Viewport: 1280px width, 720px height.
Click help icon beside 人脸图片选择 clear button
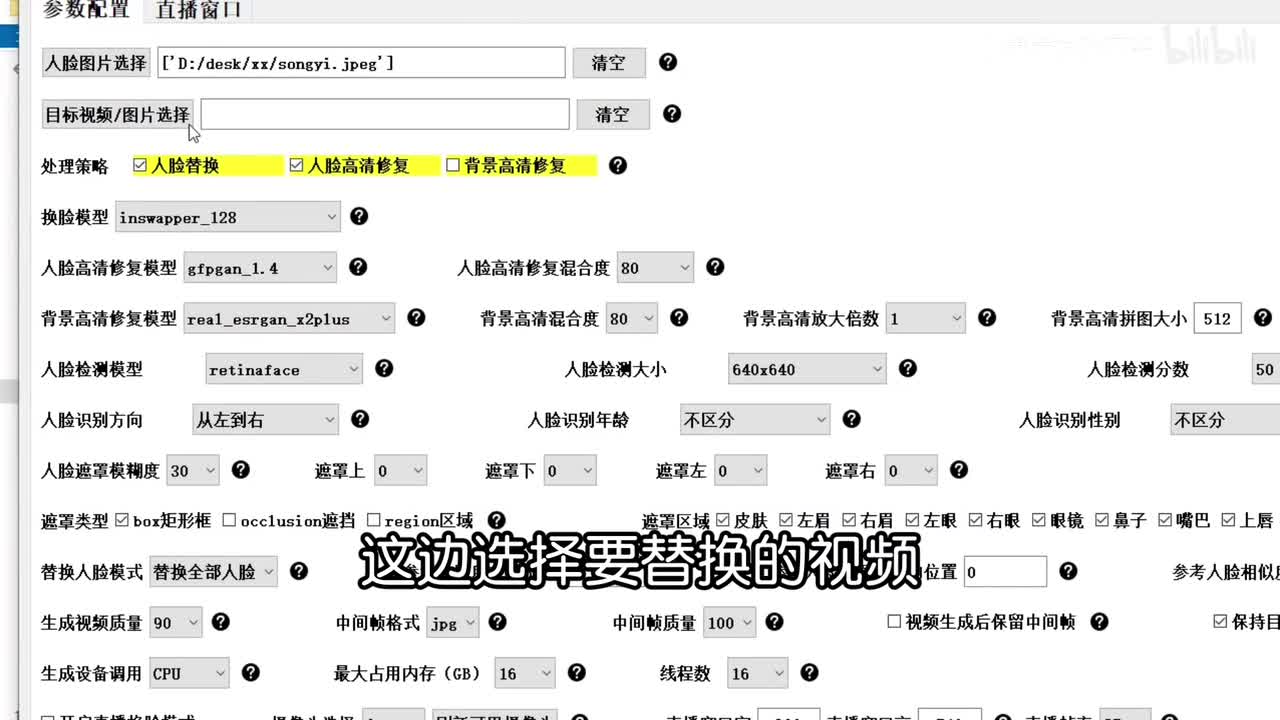tap(668, 62)
